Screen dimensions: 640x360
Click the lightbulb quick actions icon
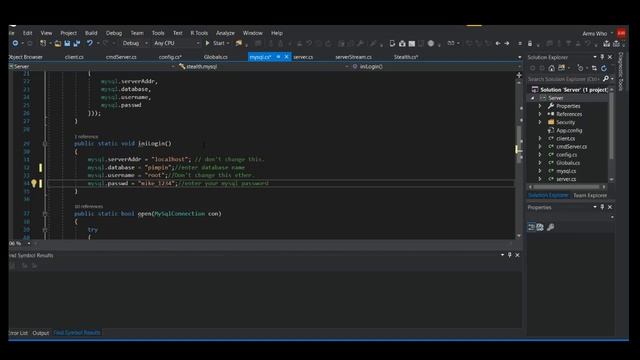click(x=34, y=183)
